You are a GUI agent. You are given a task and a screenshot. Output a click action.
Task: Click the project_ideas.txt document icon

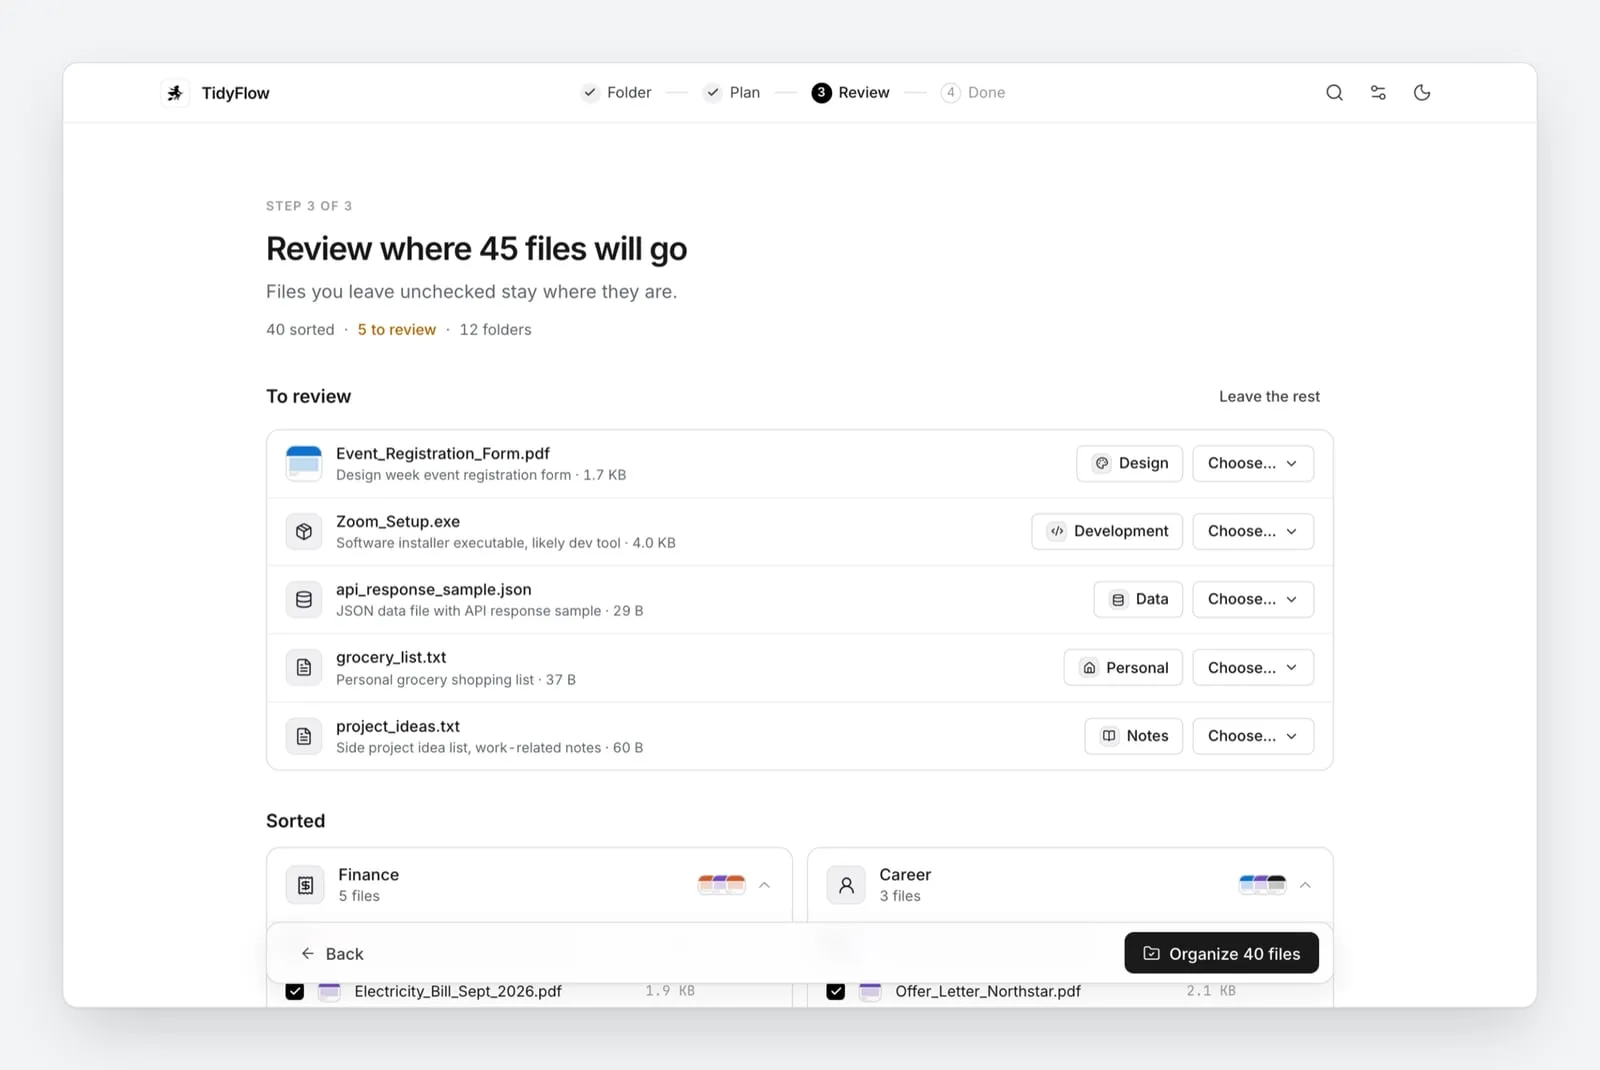(x=304, y=737)
